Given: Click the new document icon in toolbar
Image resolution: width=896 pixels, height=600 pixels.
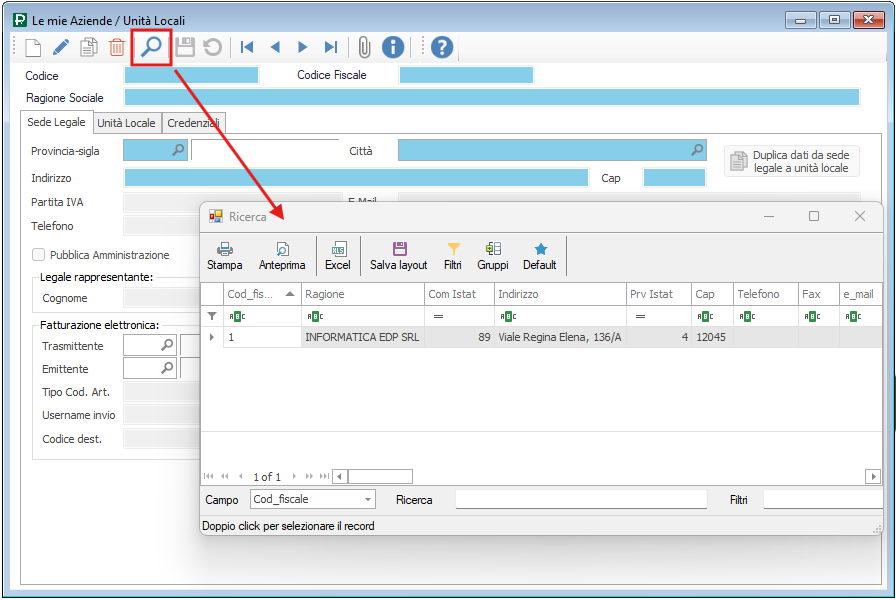Looking at the screenshot, I should click(34, 47).
